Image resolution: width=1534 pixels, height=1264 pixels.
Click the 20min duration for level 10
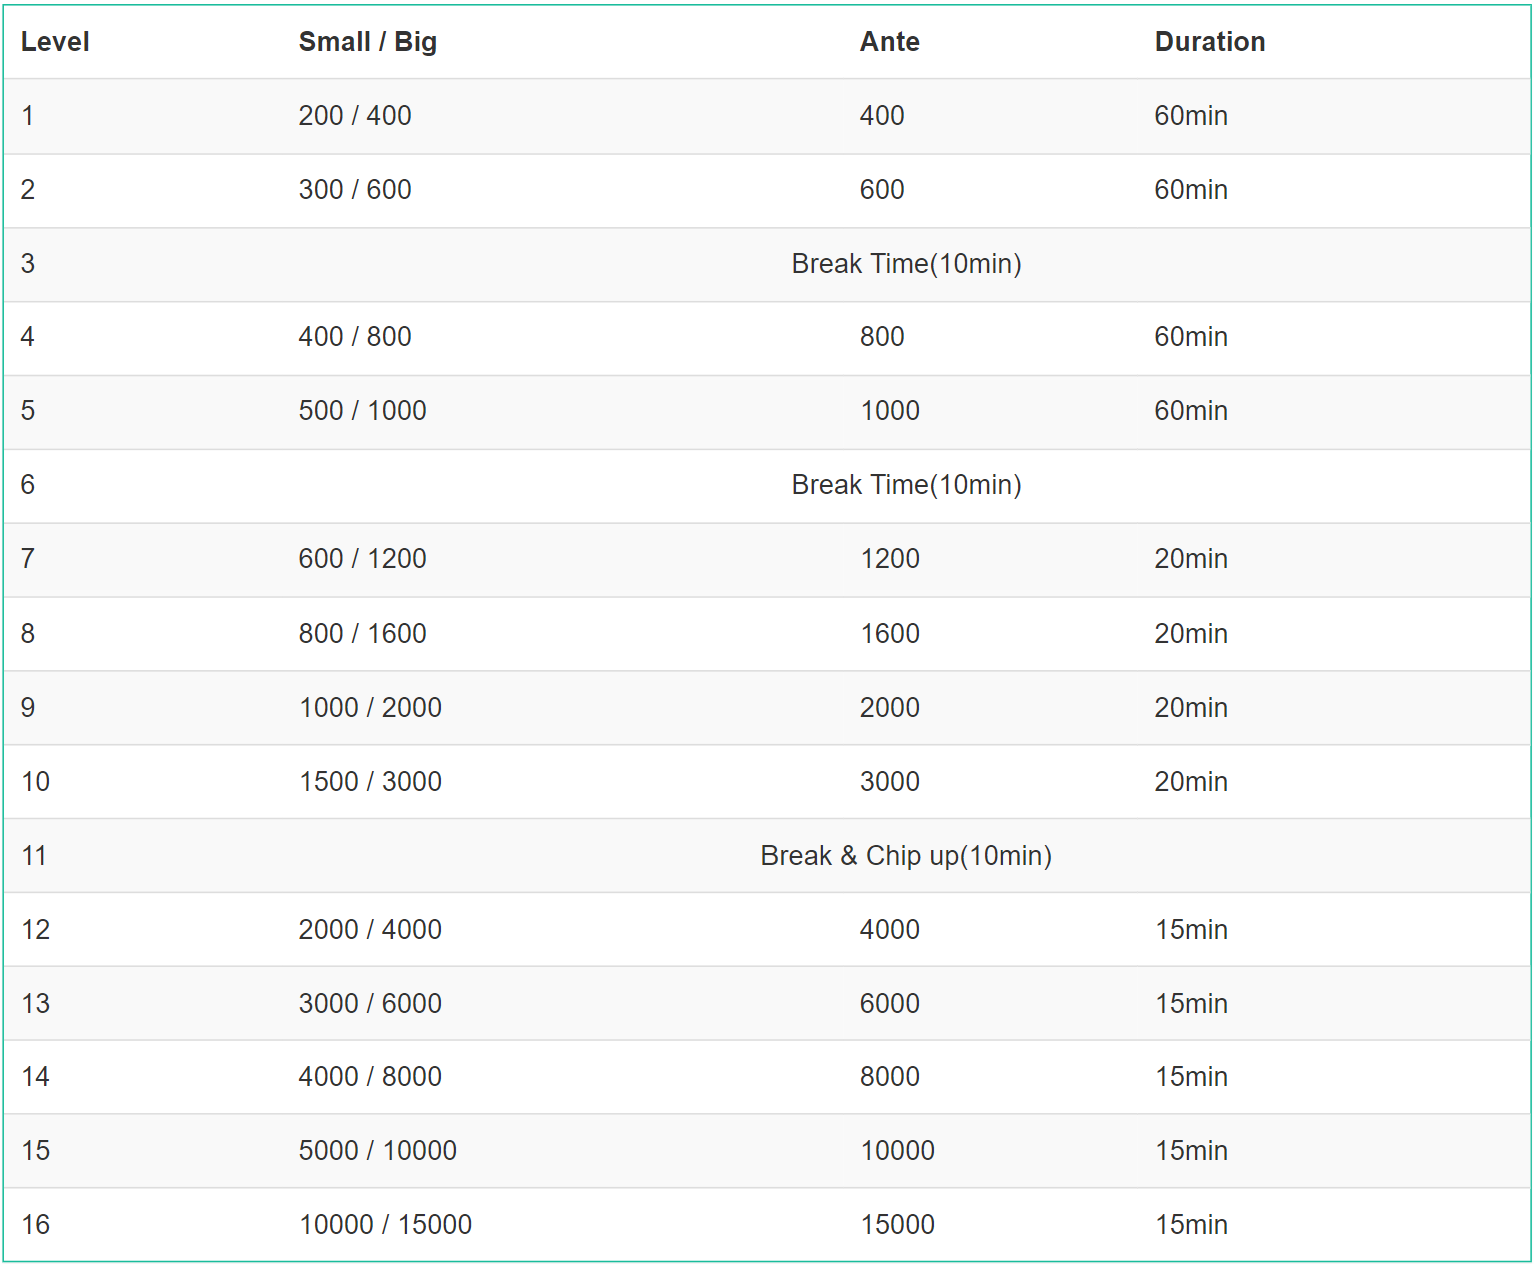tap(1191, 782)
